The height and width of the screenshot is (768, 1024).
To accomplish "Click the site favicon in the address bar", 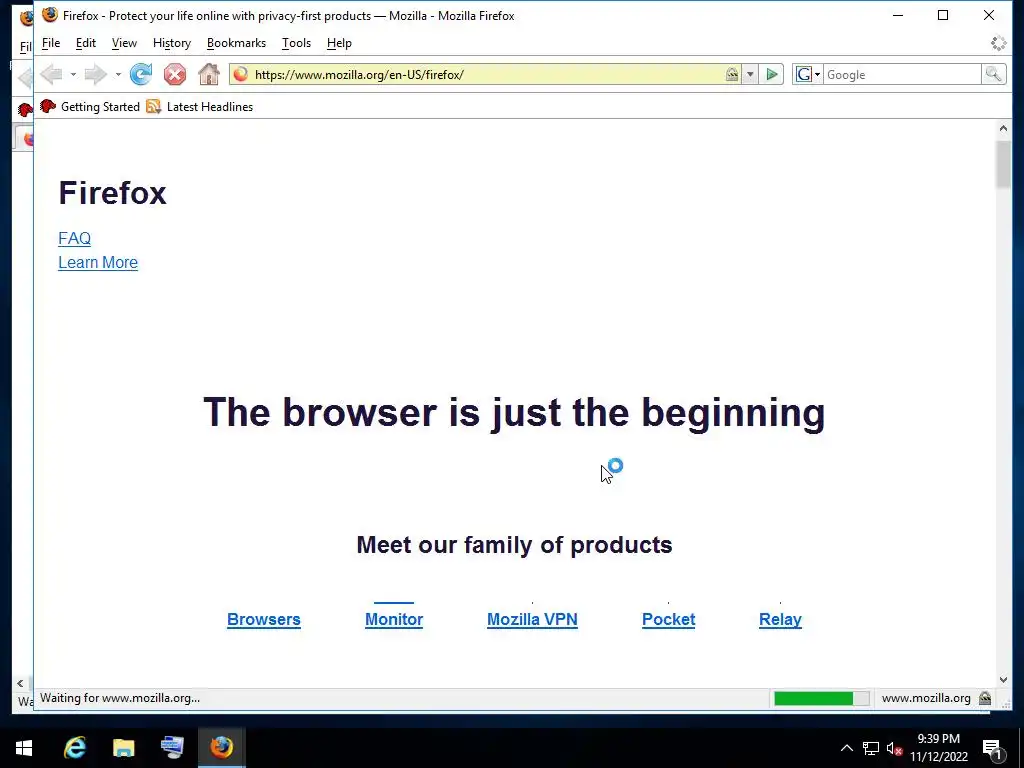I will pyautogui.click(x=240, y=74).
